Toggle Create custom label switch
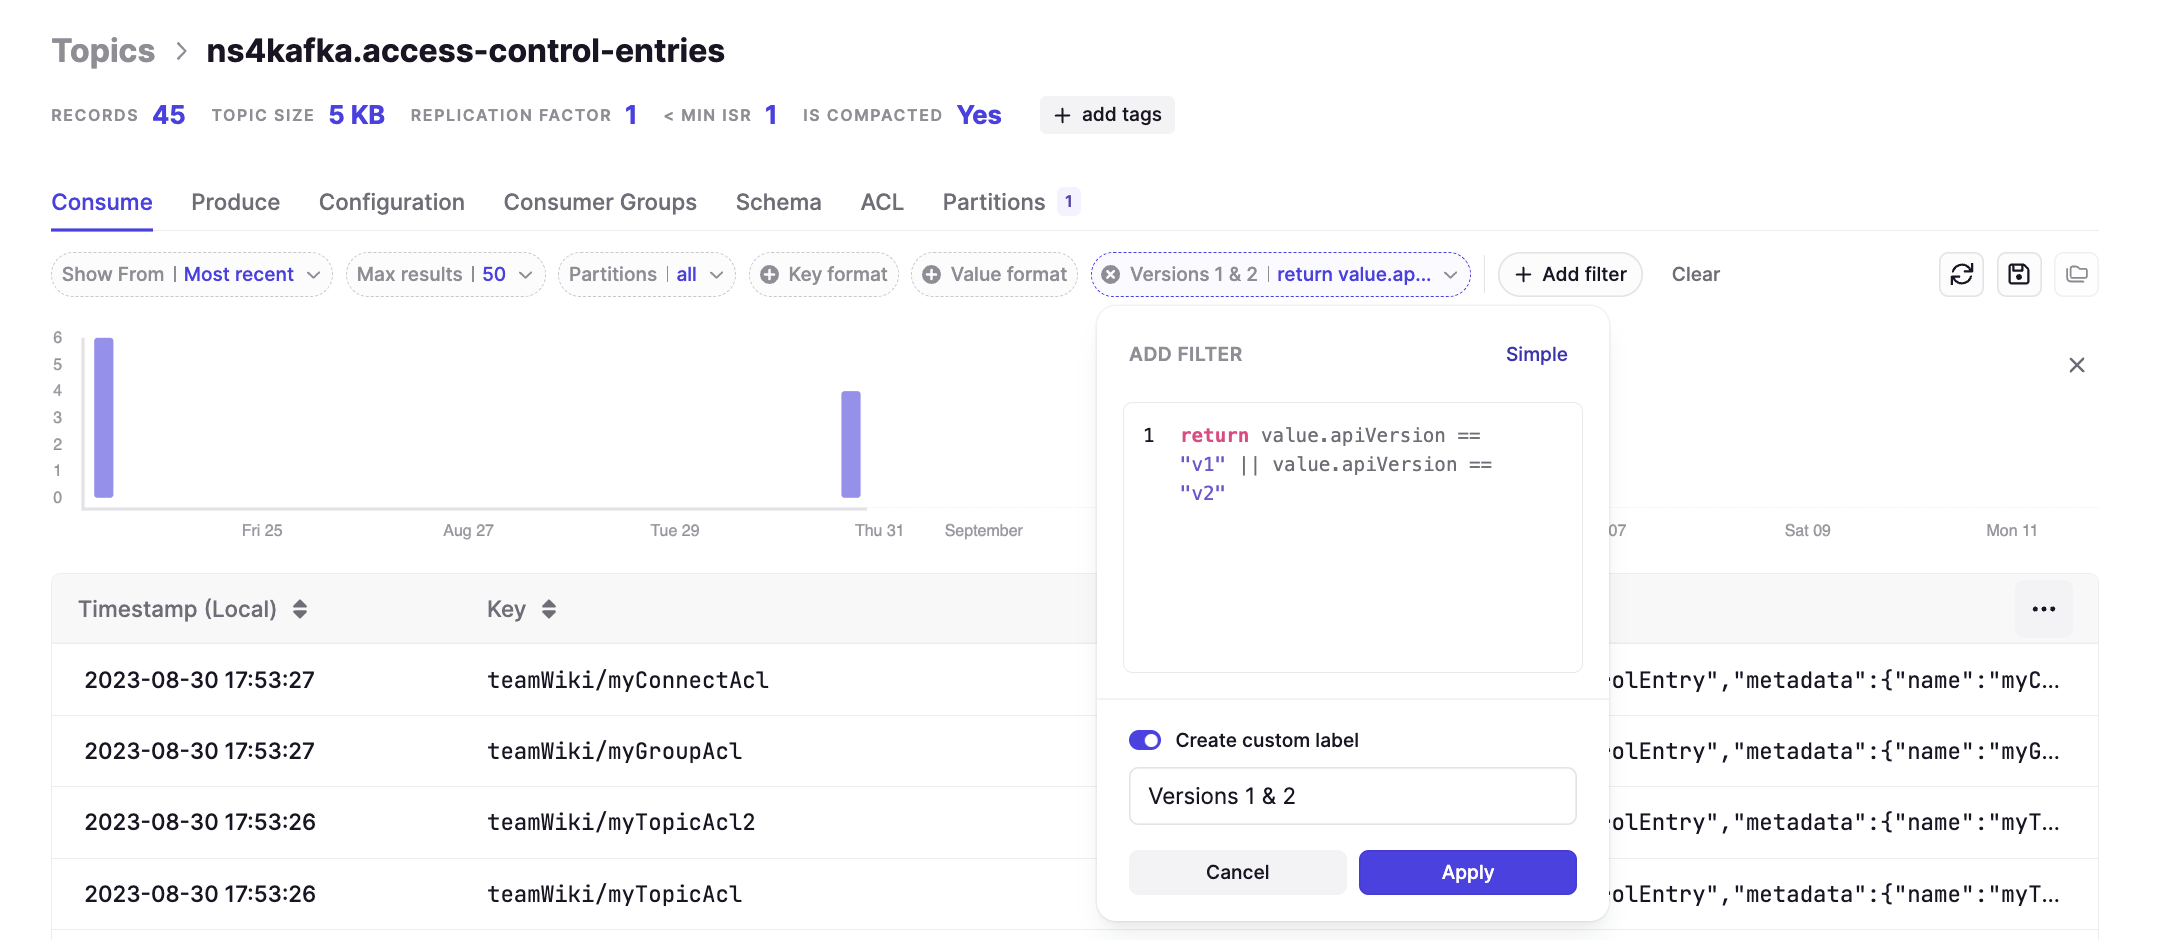The image size is (2172, 940). coord(1145,740)
